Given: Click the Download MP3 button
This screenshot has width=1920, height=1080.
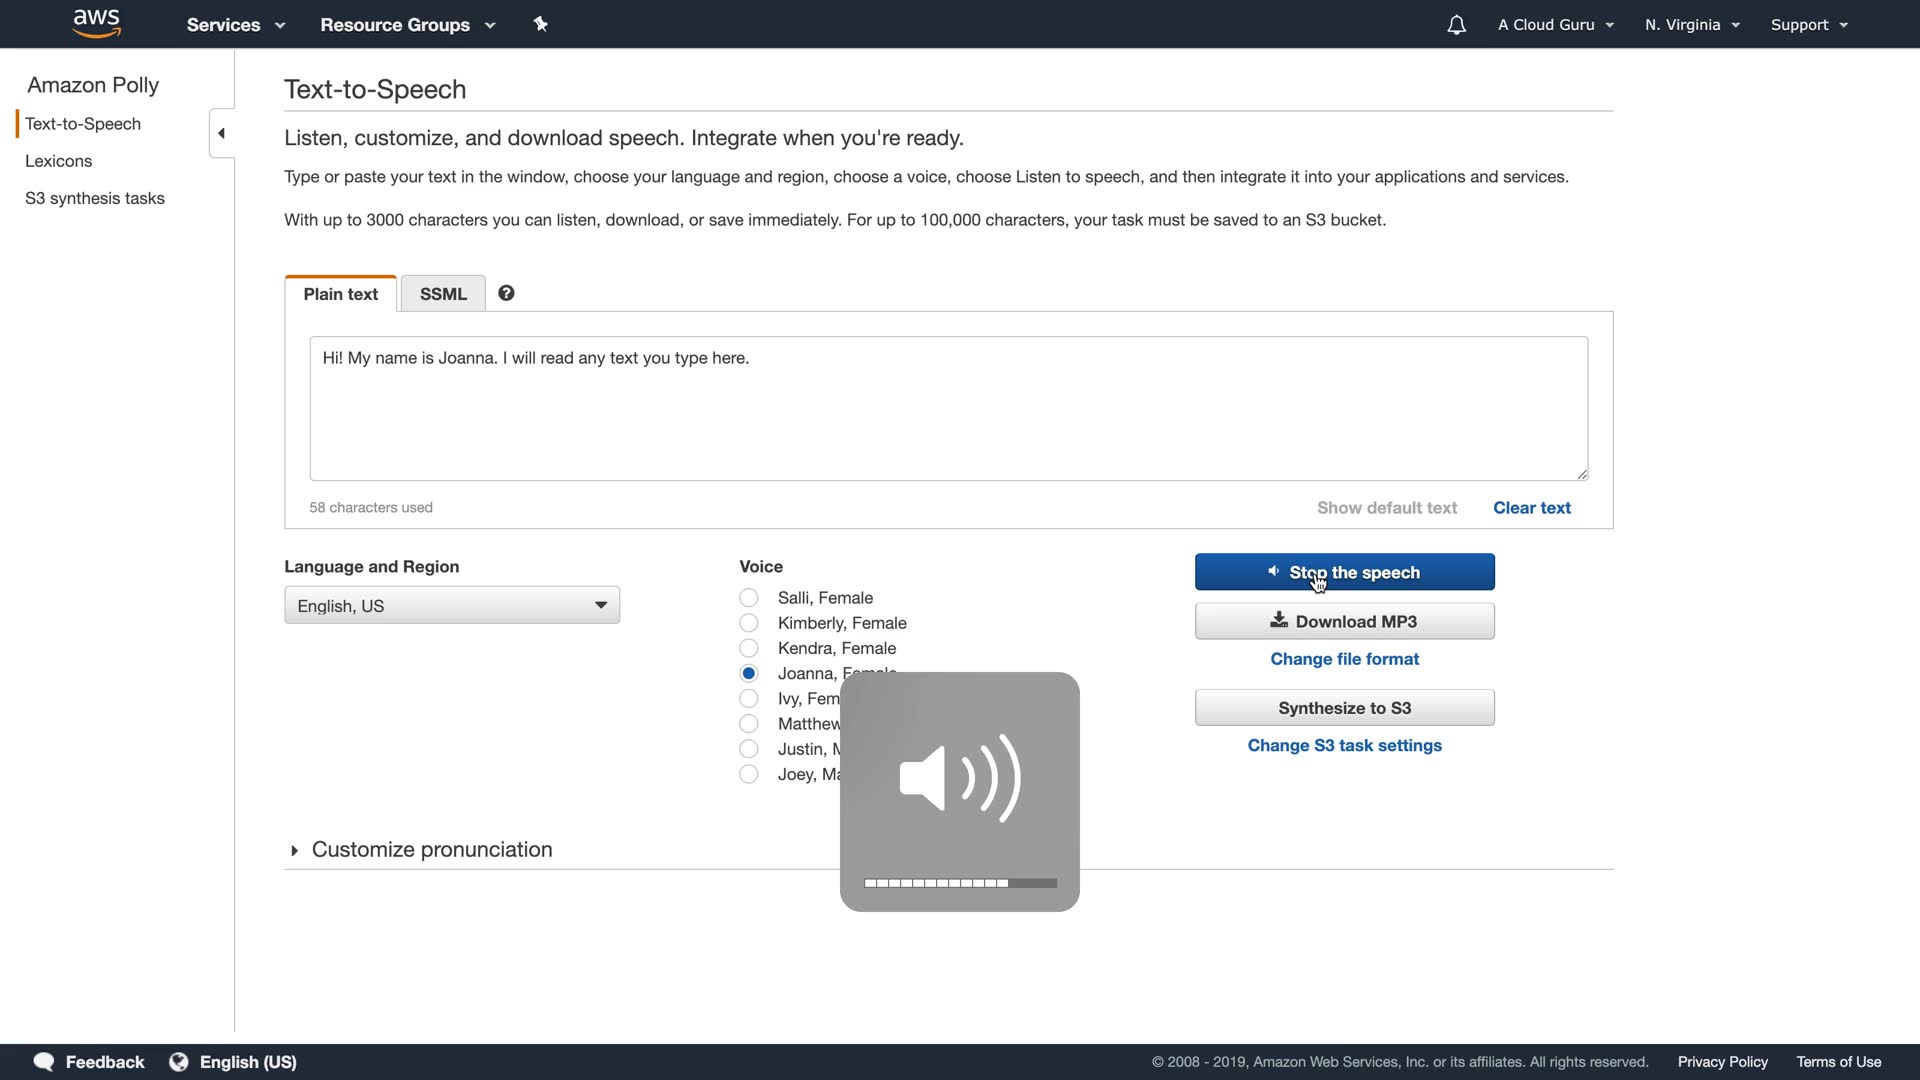Looking at the screenshot, I should (x=1344, y=621).
